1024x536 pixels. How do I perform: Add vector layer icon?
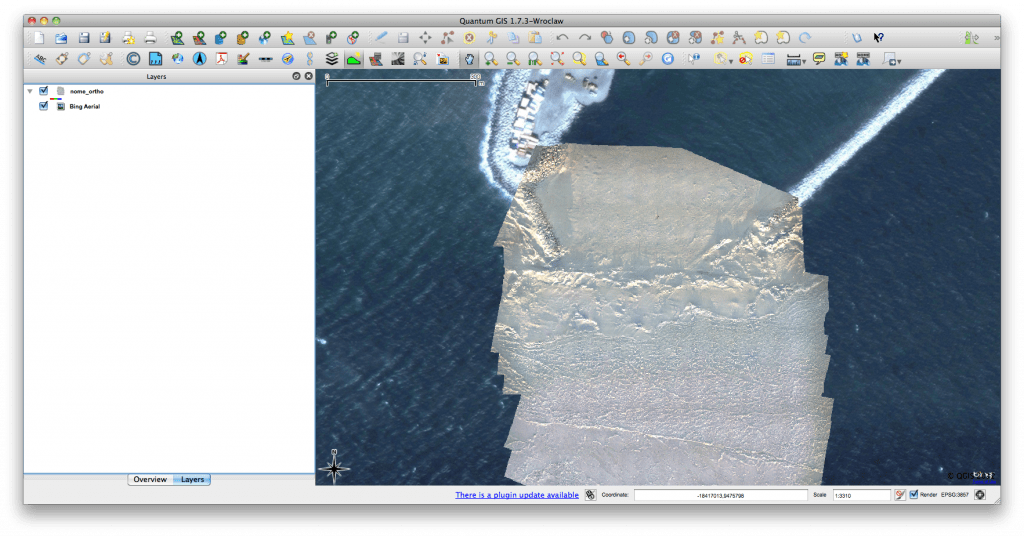[x=177, y=38]
